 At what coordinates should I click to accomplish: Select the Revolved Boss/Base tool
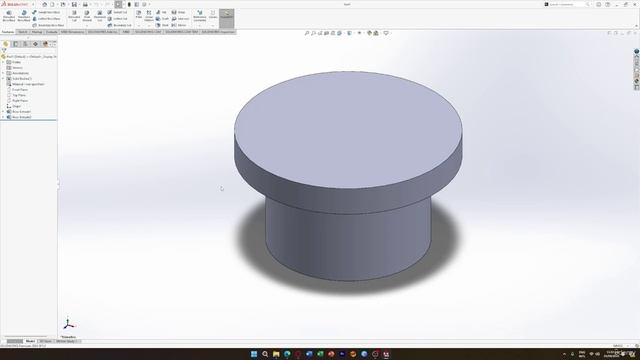[24, 16]
